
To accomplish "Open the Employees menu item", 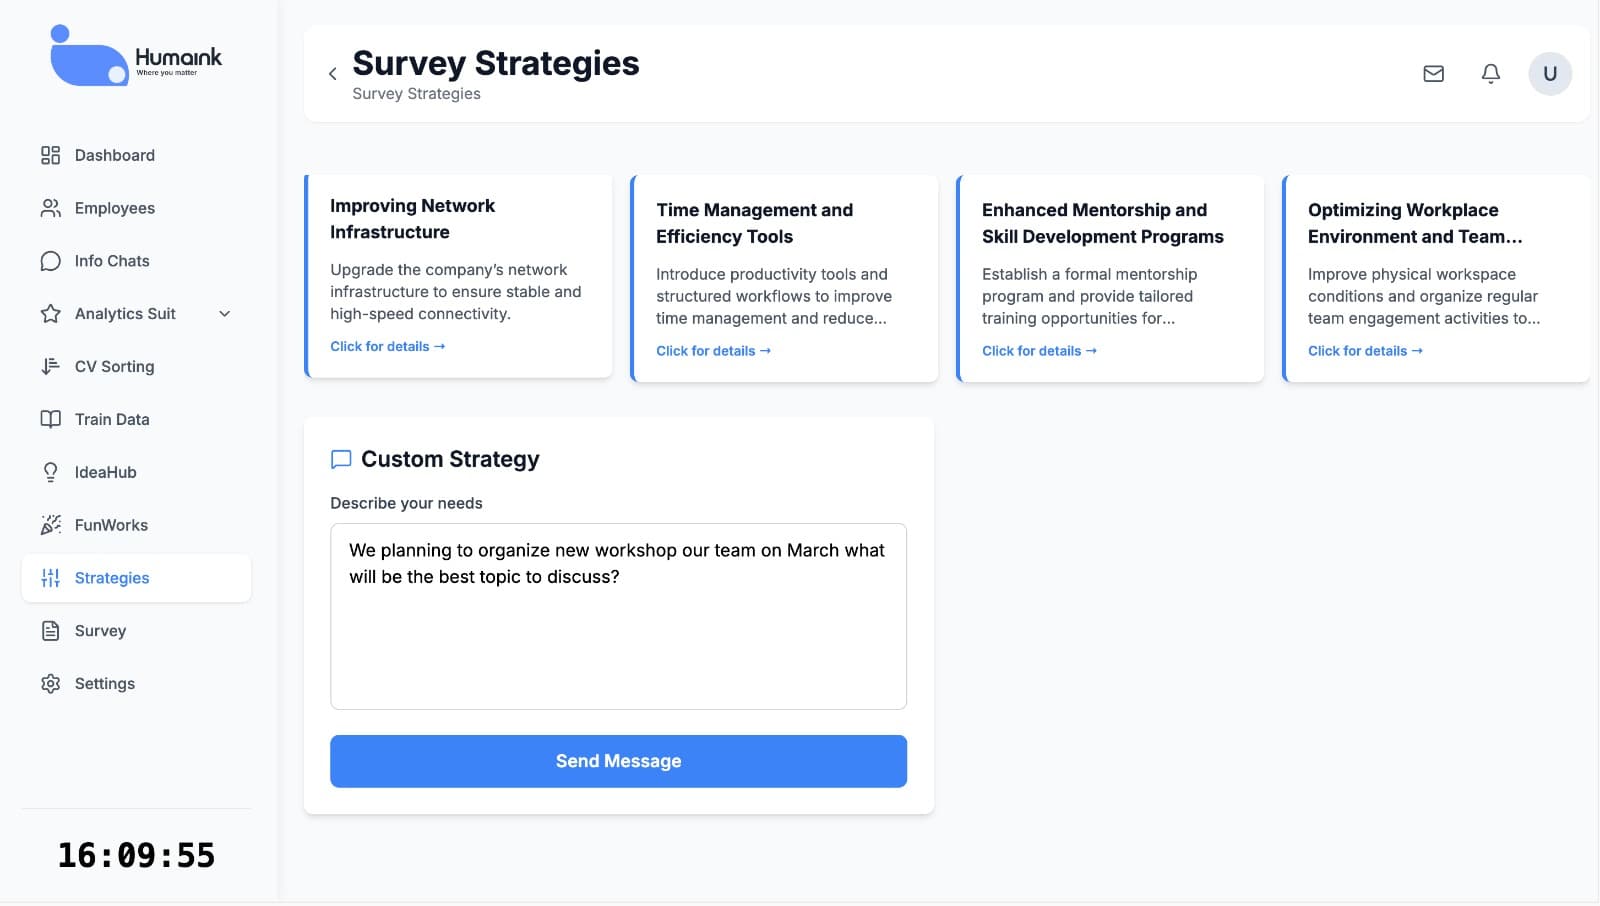I will tap(114, 208).
